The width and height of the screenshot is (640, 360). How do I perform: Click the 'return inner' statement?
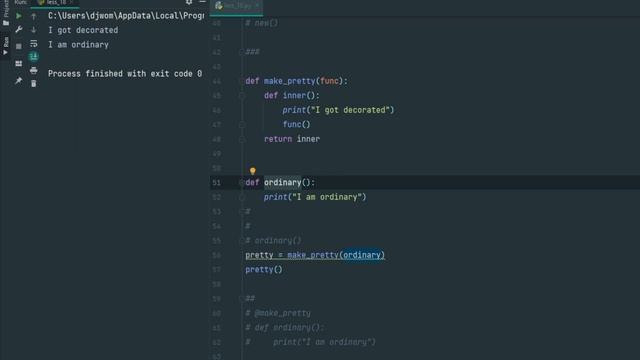coord(292,139)
